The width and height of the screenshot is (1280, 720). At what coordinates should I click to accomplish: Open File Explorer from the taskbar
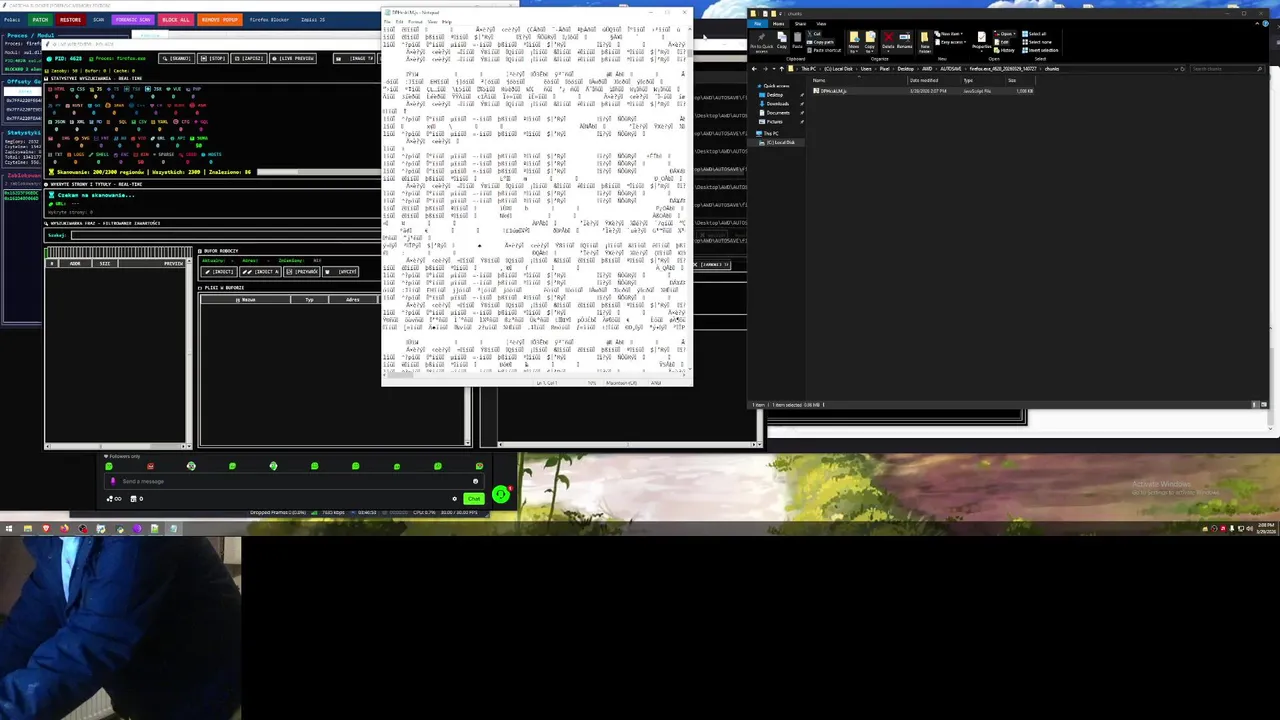tap(28, 528)
